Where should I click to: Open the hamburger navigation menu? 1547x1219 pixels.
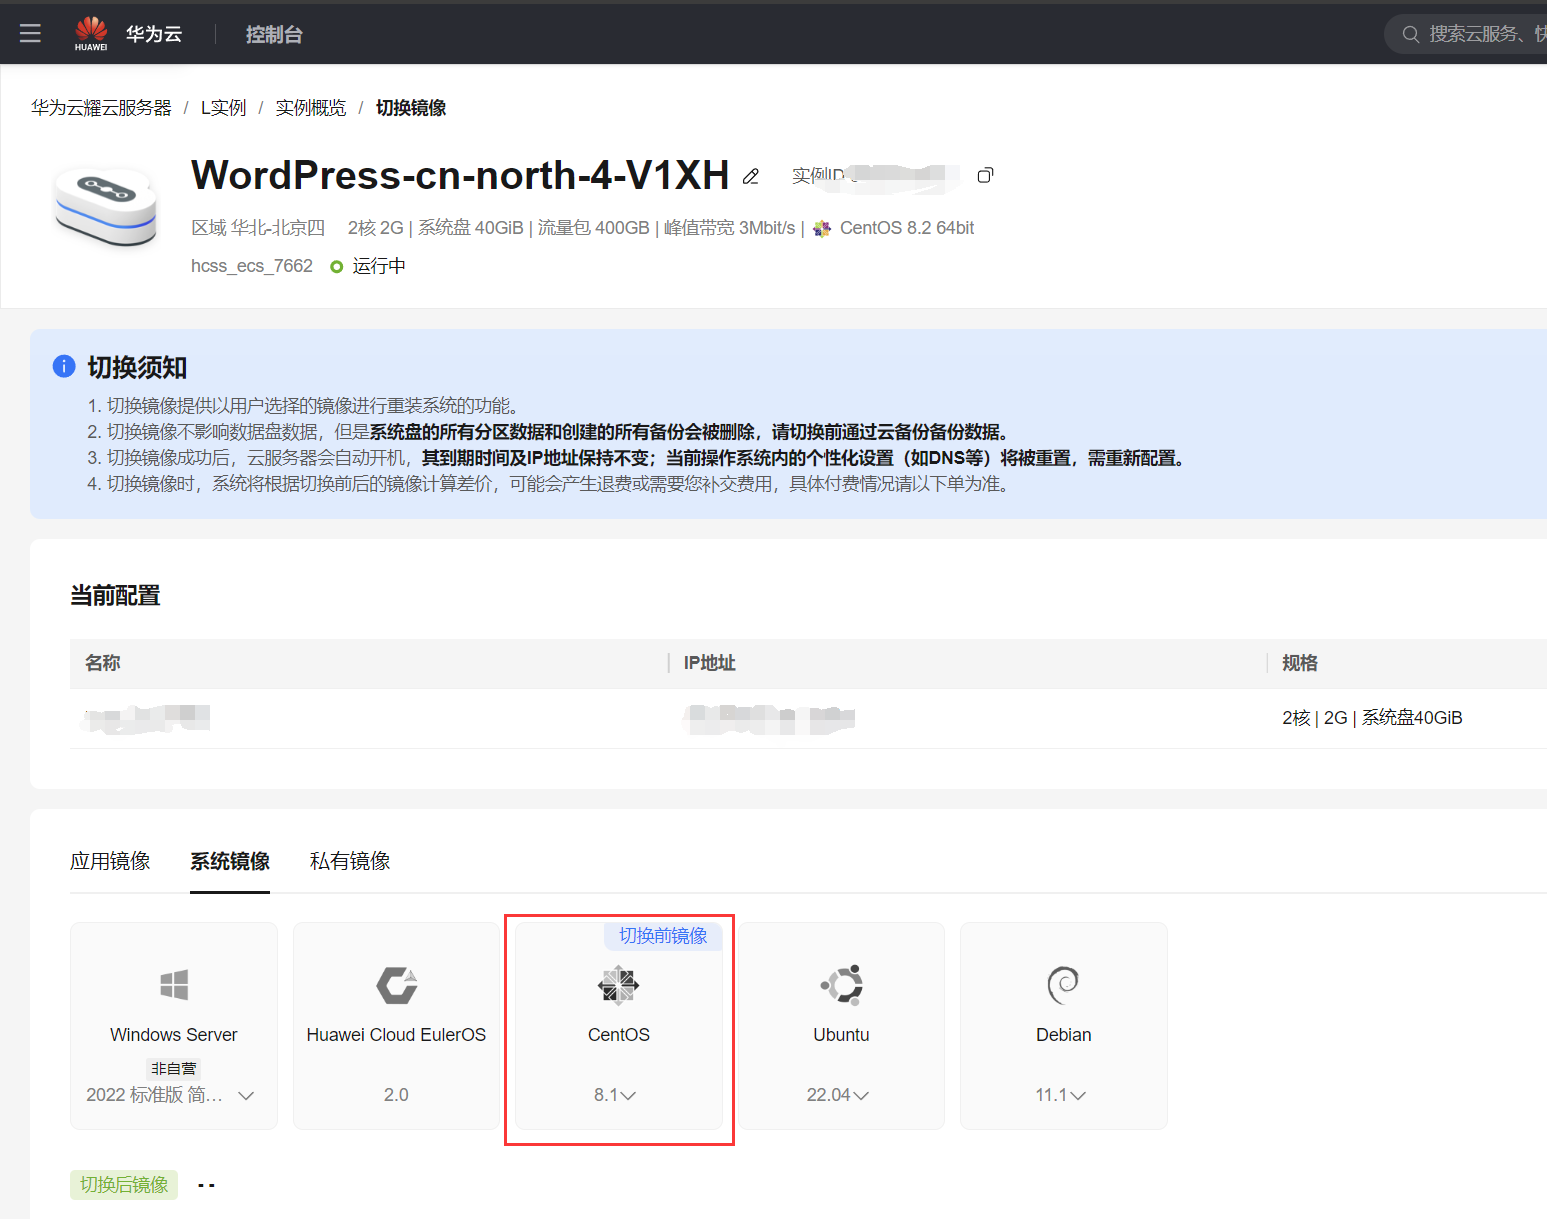pyautogui.click(x=30, y=33)
